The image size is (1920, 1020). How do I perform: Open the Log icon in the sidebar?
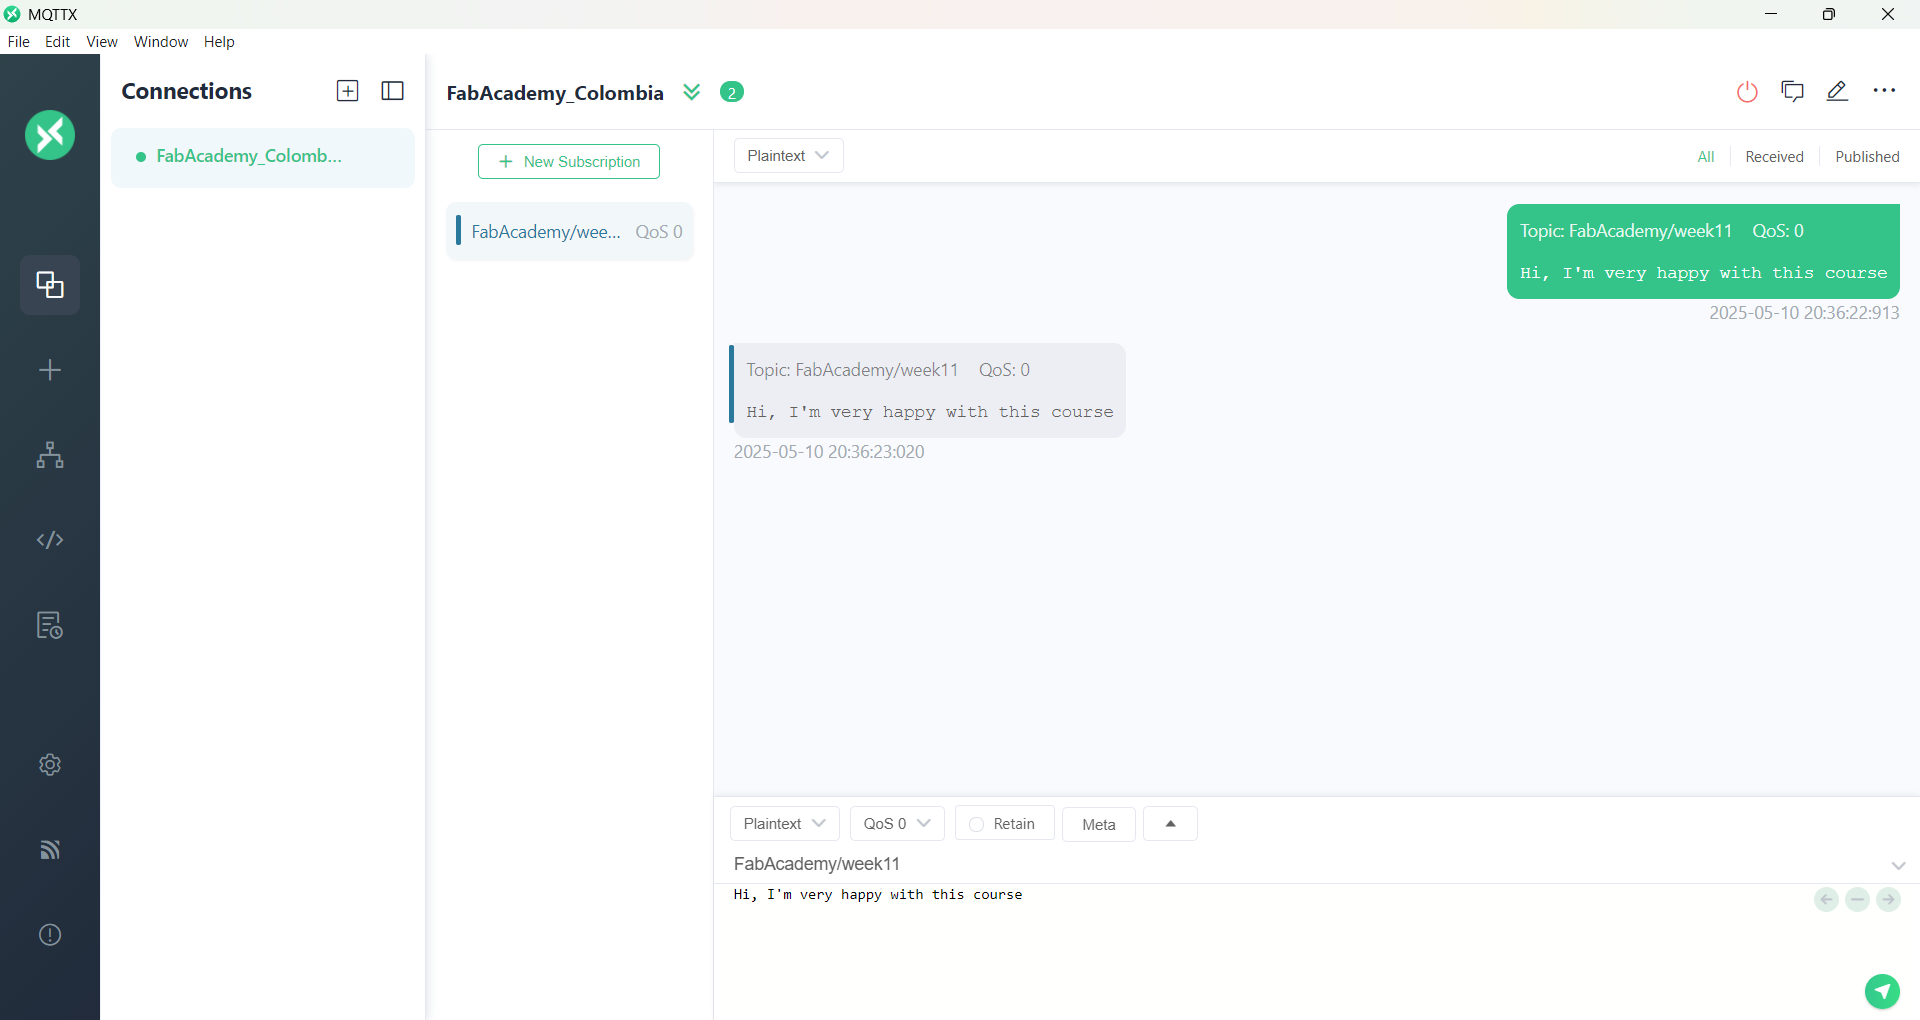point(50,625)
